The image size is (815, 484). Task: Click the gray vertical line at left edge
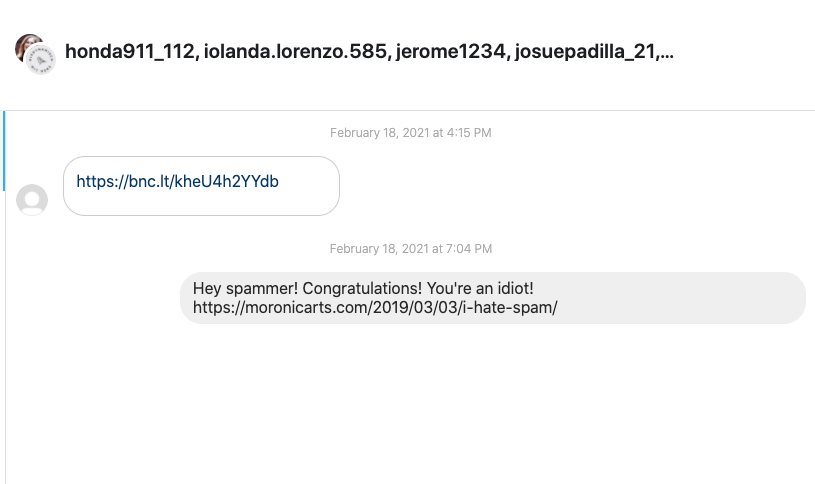point(5,350)
